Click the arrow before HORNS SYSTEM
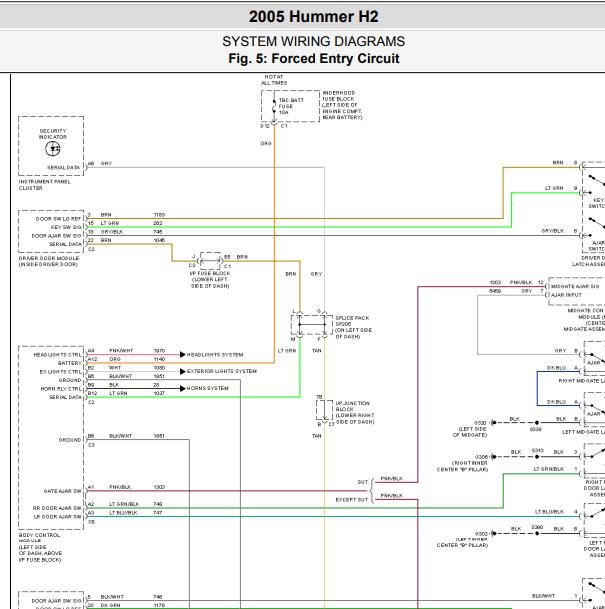This screenshot has height=609, width=605. coord(183,388)
